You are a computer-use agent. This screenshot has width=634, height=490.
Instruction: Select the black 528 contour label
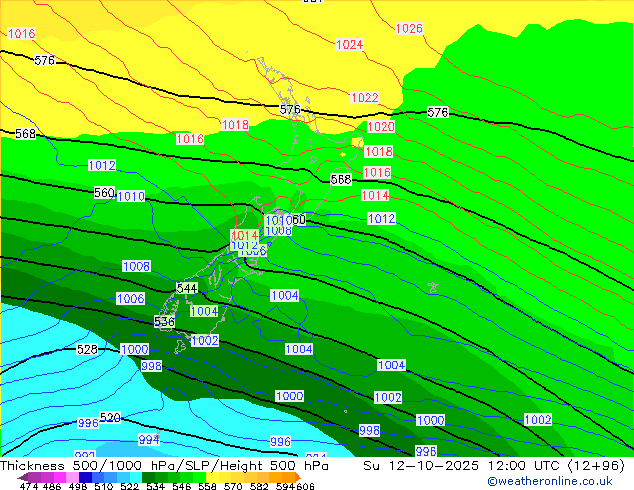click(x=87, y=349)
